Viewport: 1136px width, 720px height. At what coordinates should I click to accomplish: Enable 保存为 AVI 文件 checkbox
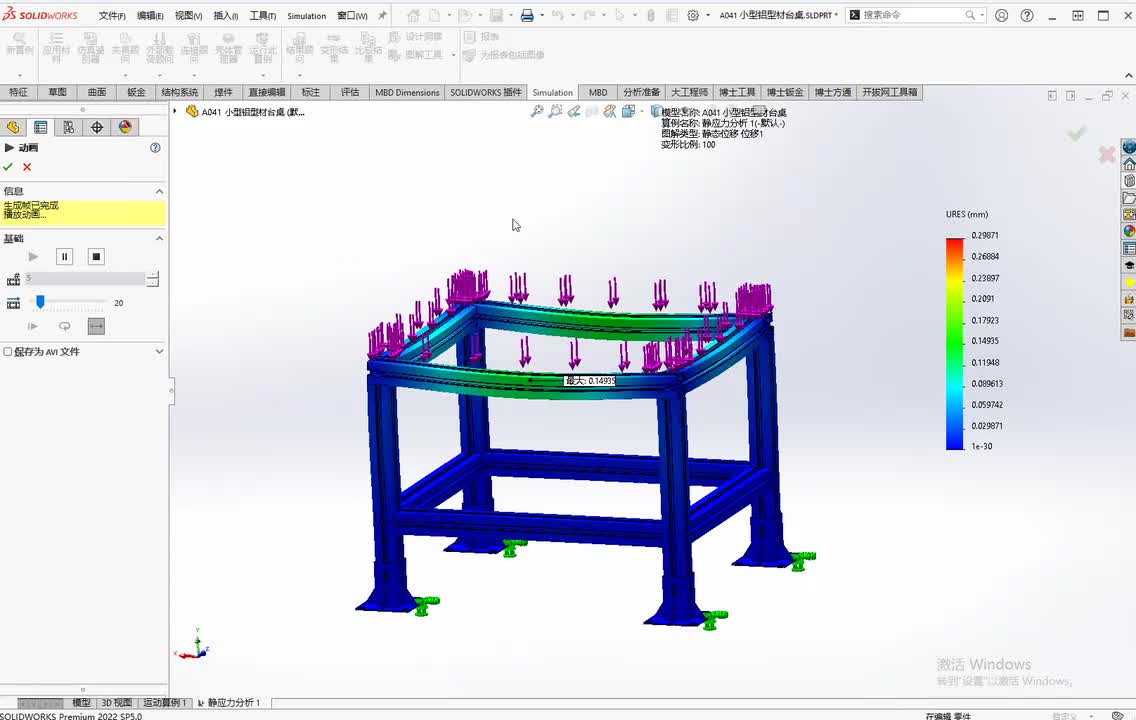(x=8, y=351)
